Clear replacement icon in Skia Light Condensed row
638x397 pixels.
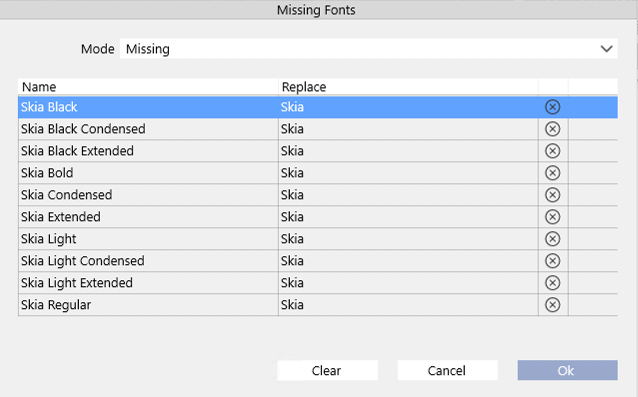tap(552, 261)
